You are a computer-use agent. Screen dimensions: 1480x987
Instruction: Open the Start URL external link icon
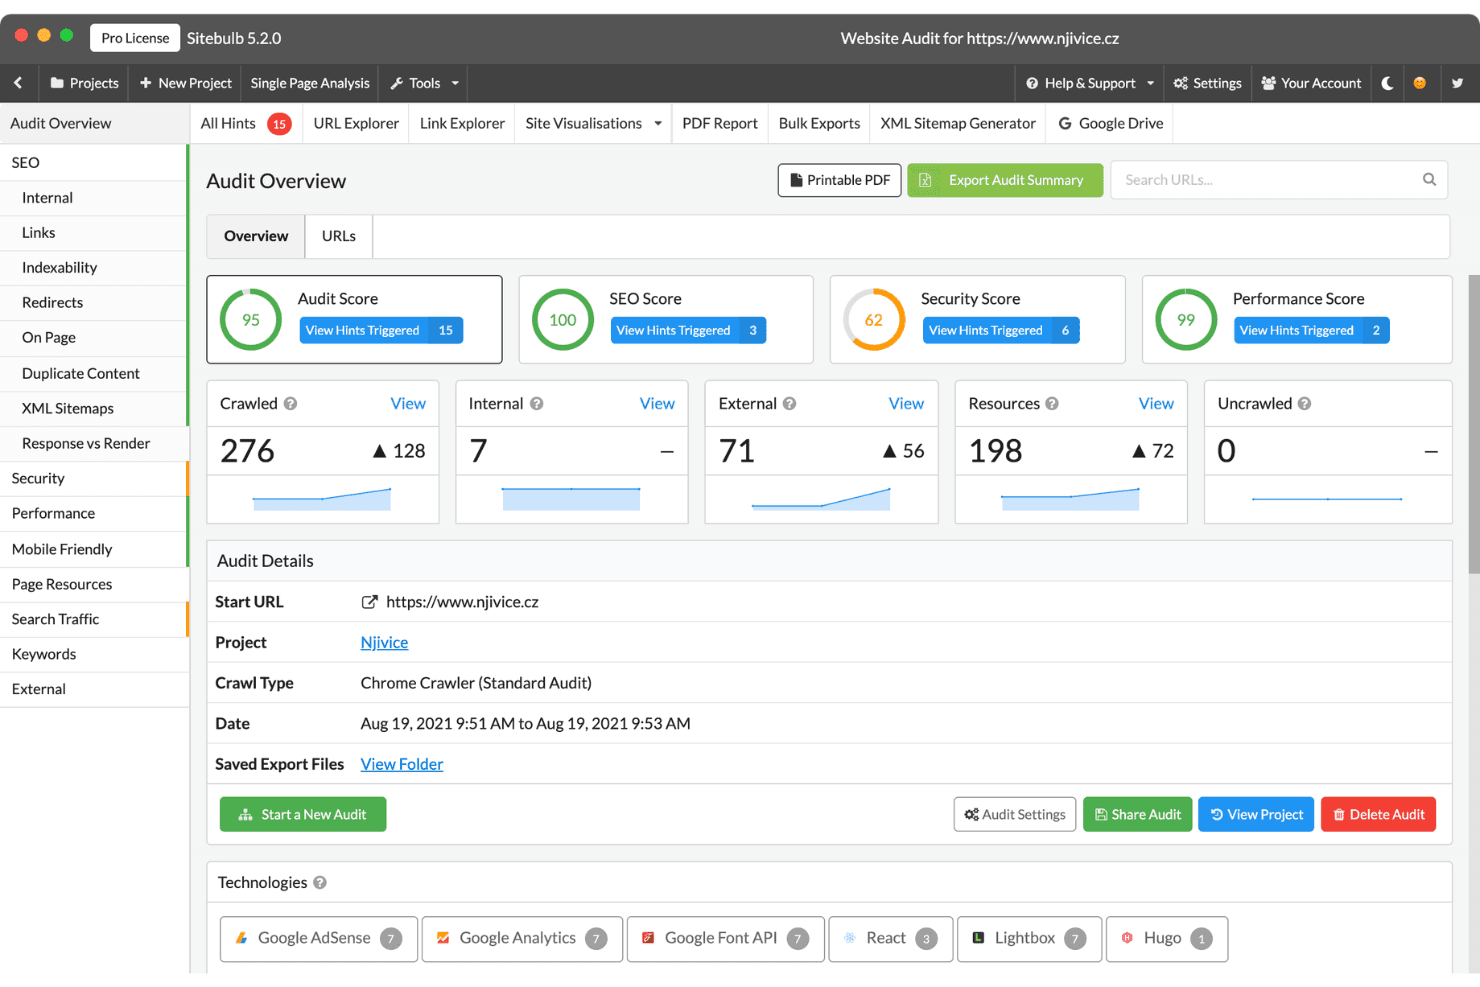pyautogui.click(x=369, y=602)
